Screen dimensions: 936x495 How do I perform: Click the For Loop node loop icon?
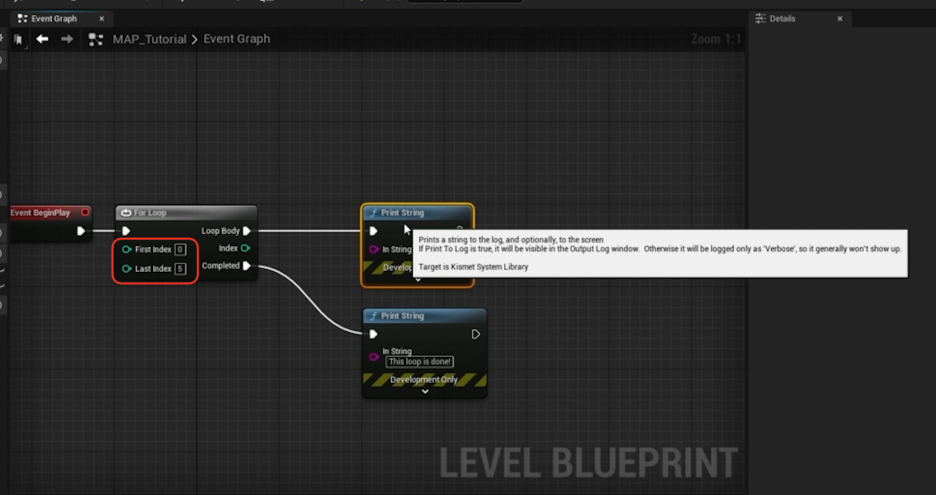click(126, 213)
